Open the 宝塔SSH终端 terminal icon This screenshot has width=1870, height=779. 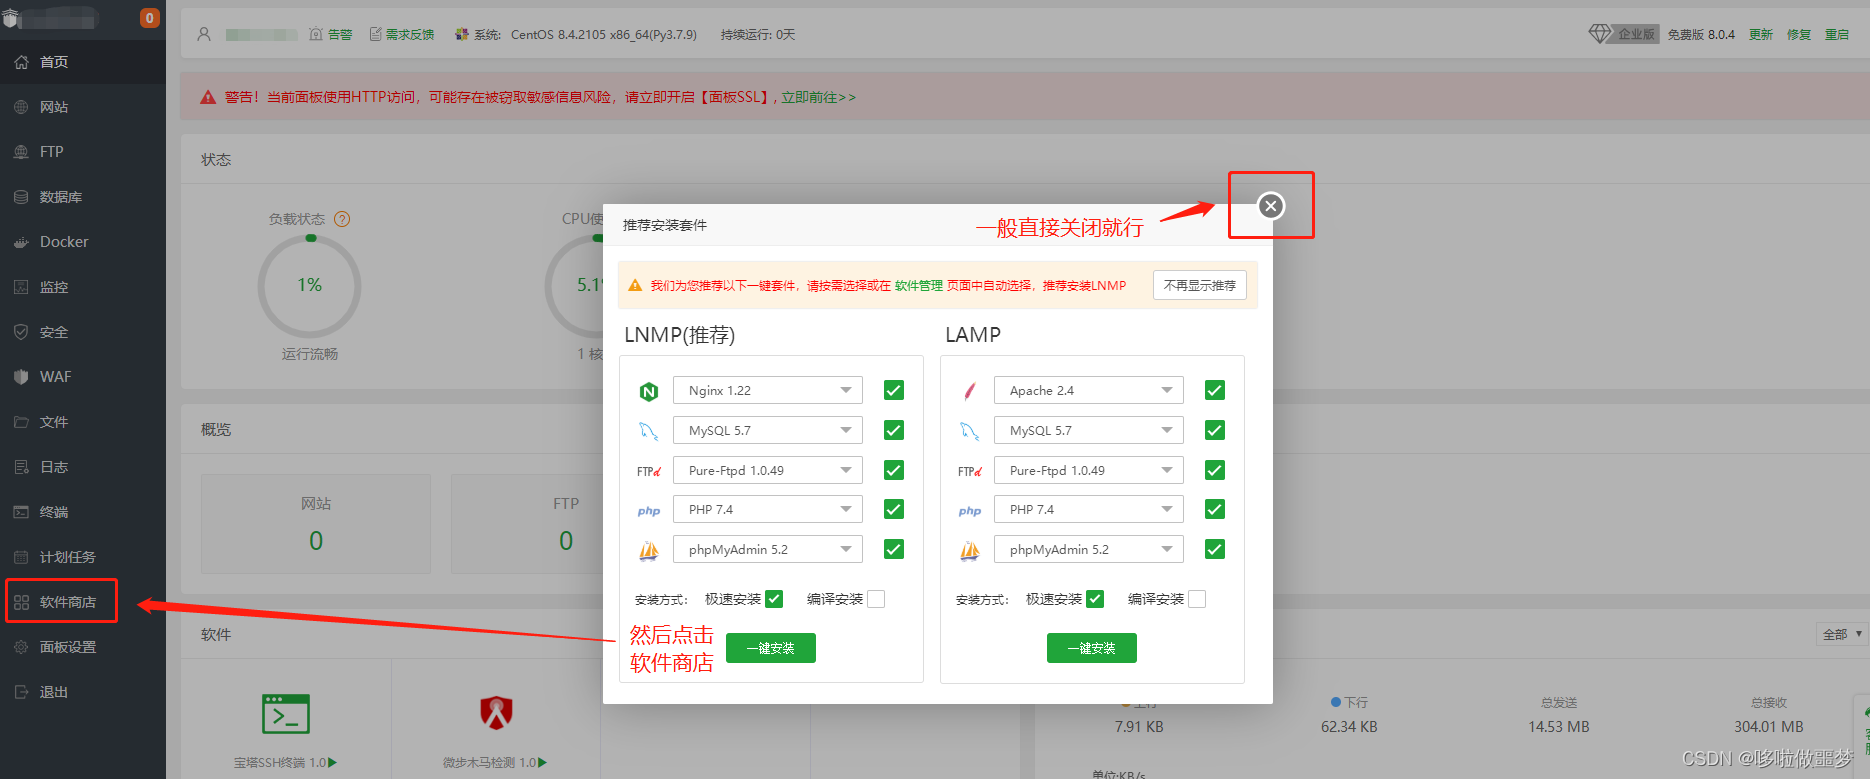(286, 714)
